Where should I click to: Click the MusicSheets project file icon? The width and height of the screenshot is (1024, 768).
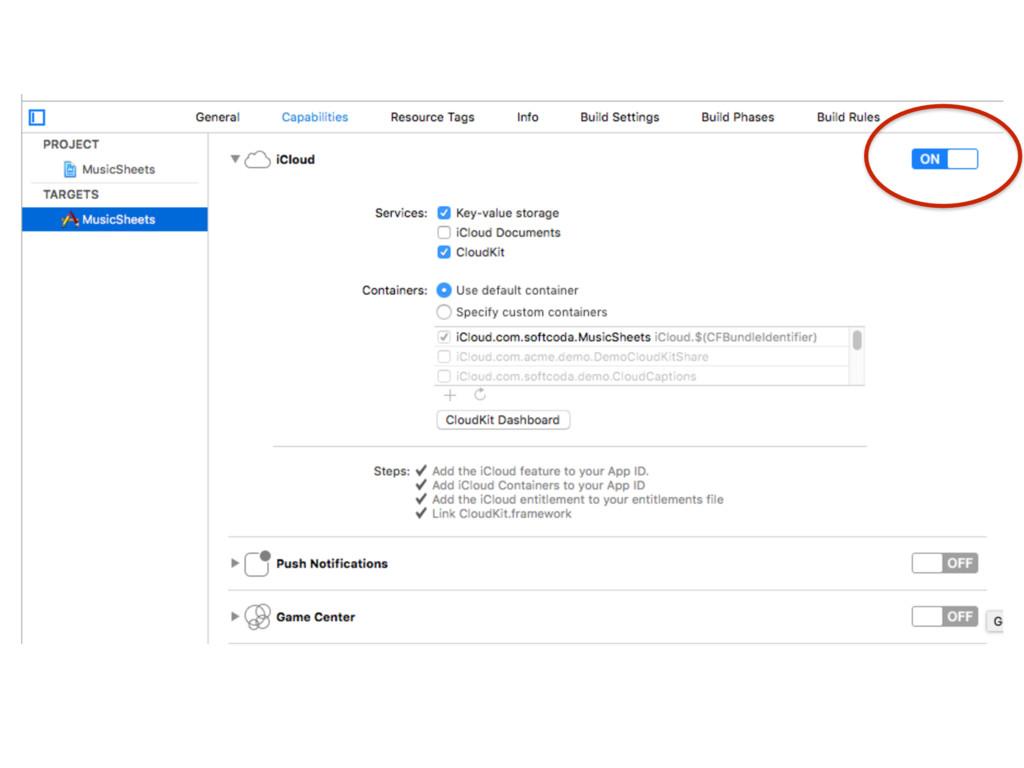tap(70, 170)
